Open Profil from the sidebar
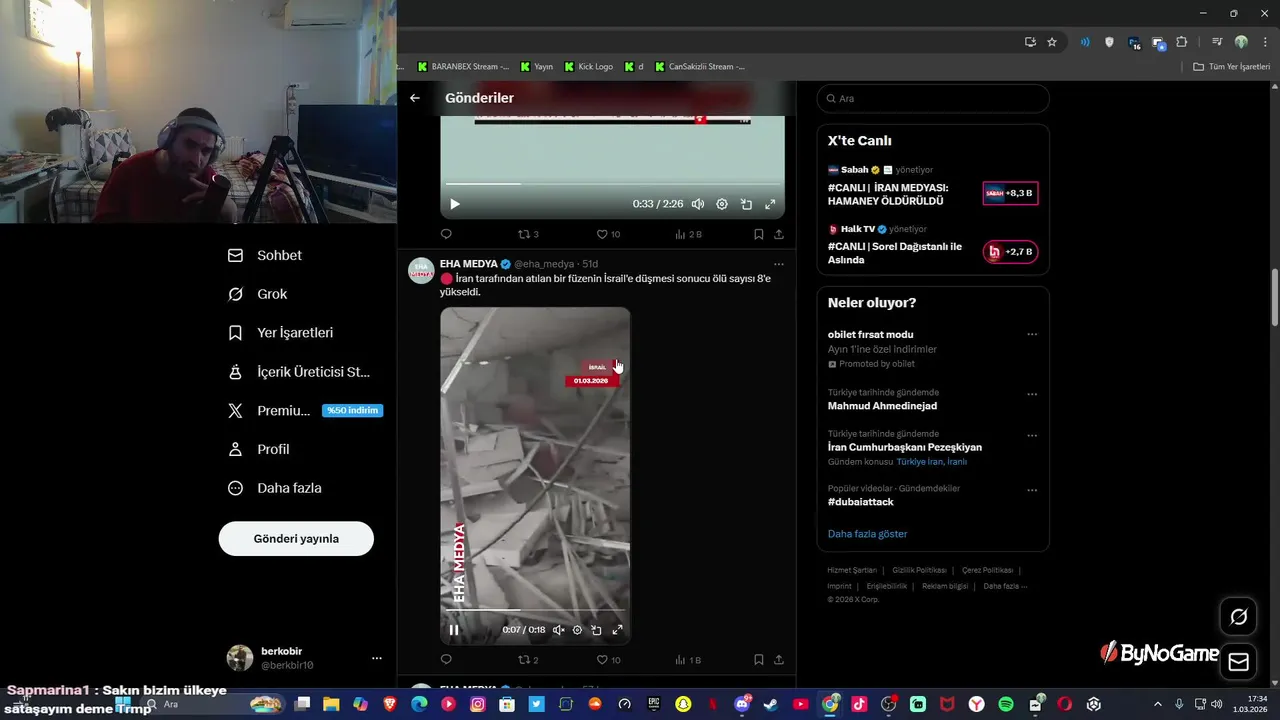This screenshot has width=1280, height=720. (259, 449)
